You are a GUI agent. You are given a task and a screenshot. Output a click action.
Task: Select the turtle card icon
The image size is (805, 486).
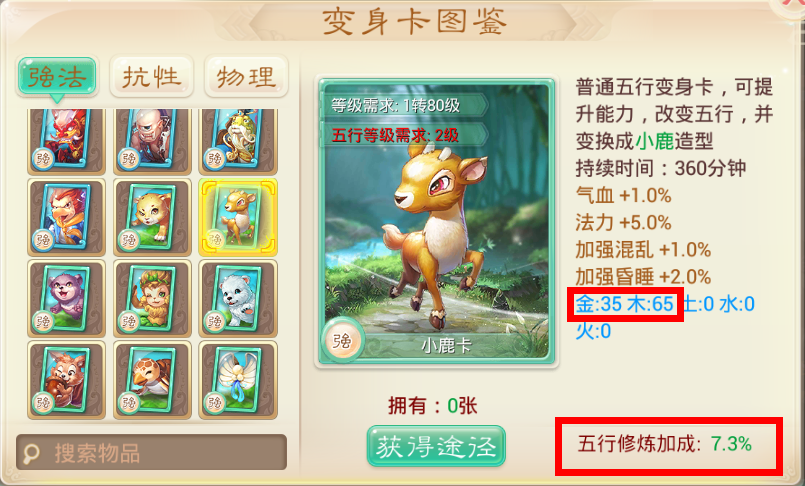pyautogui.click(x=152, y=380)
